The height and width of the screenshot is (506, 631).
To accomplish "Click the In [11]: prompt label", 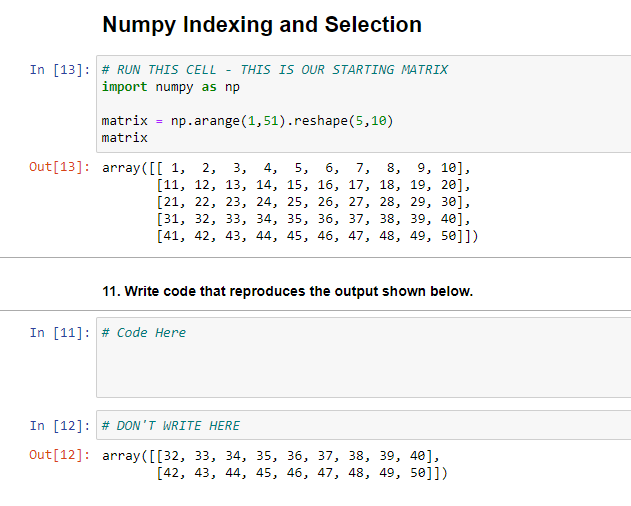I will (x=60, y=333).
